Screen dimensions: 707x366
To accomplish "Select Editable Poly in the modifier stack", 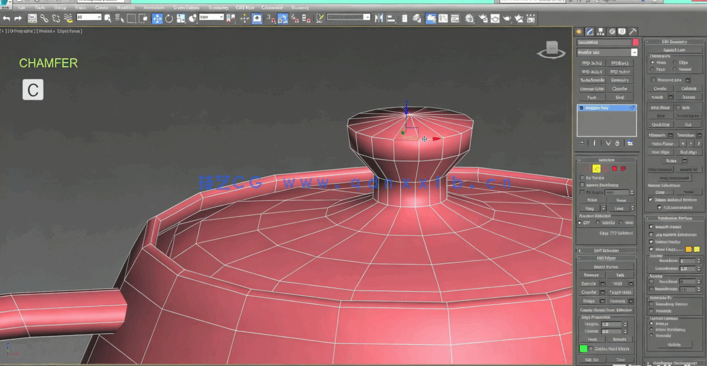I will pyautogui.click(x=606, y=108).
